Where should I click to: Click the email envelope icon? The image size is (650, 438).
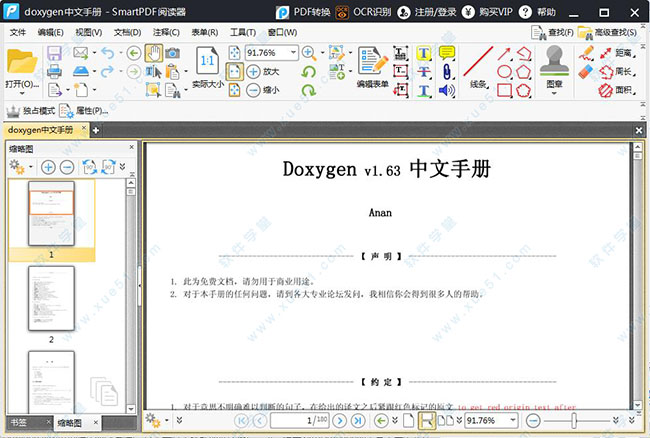(x=81, y=53)
